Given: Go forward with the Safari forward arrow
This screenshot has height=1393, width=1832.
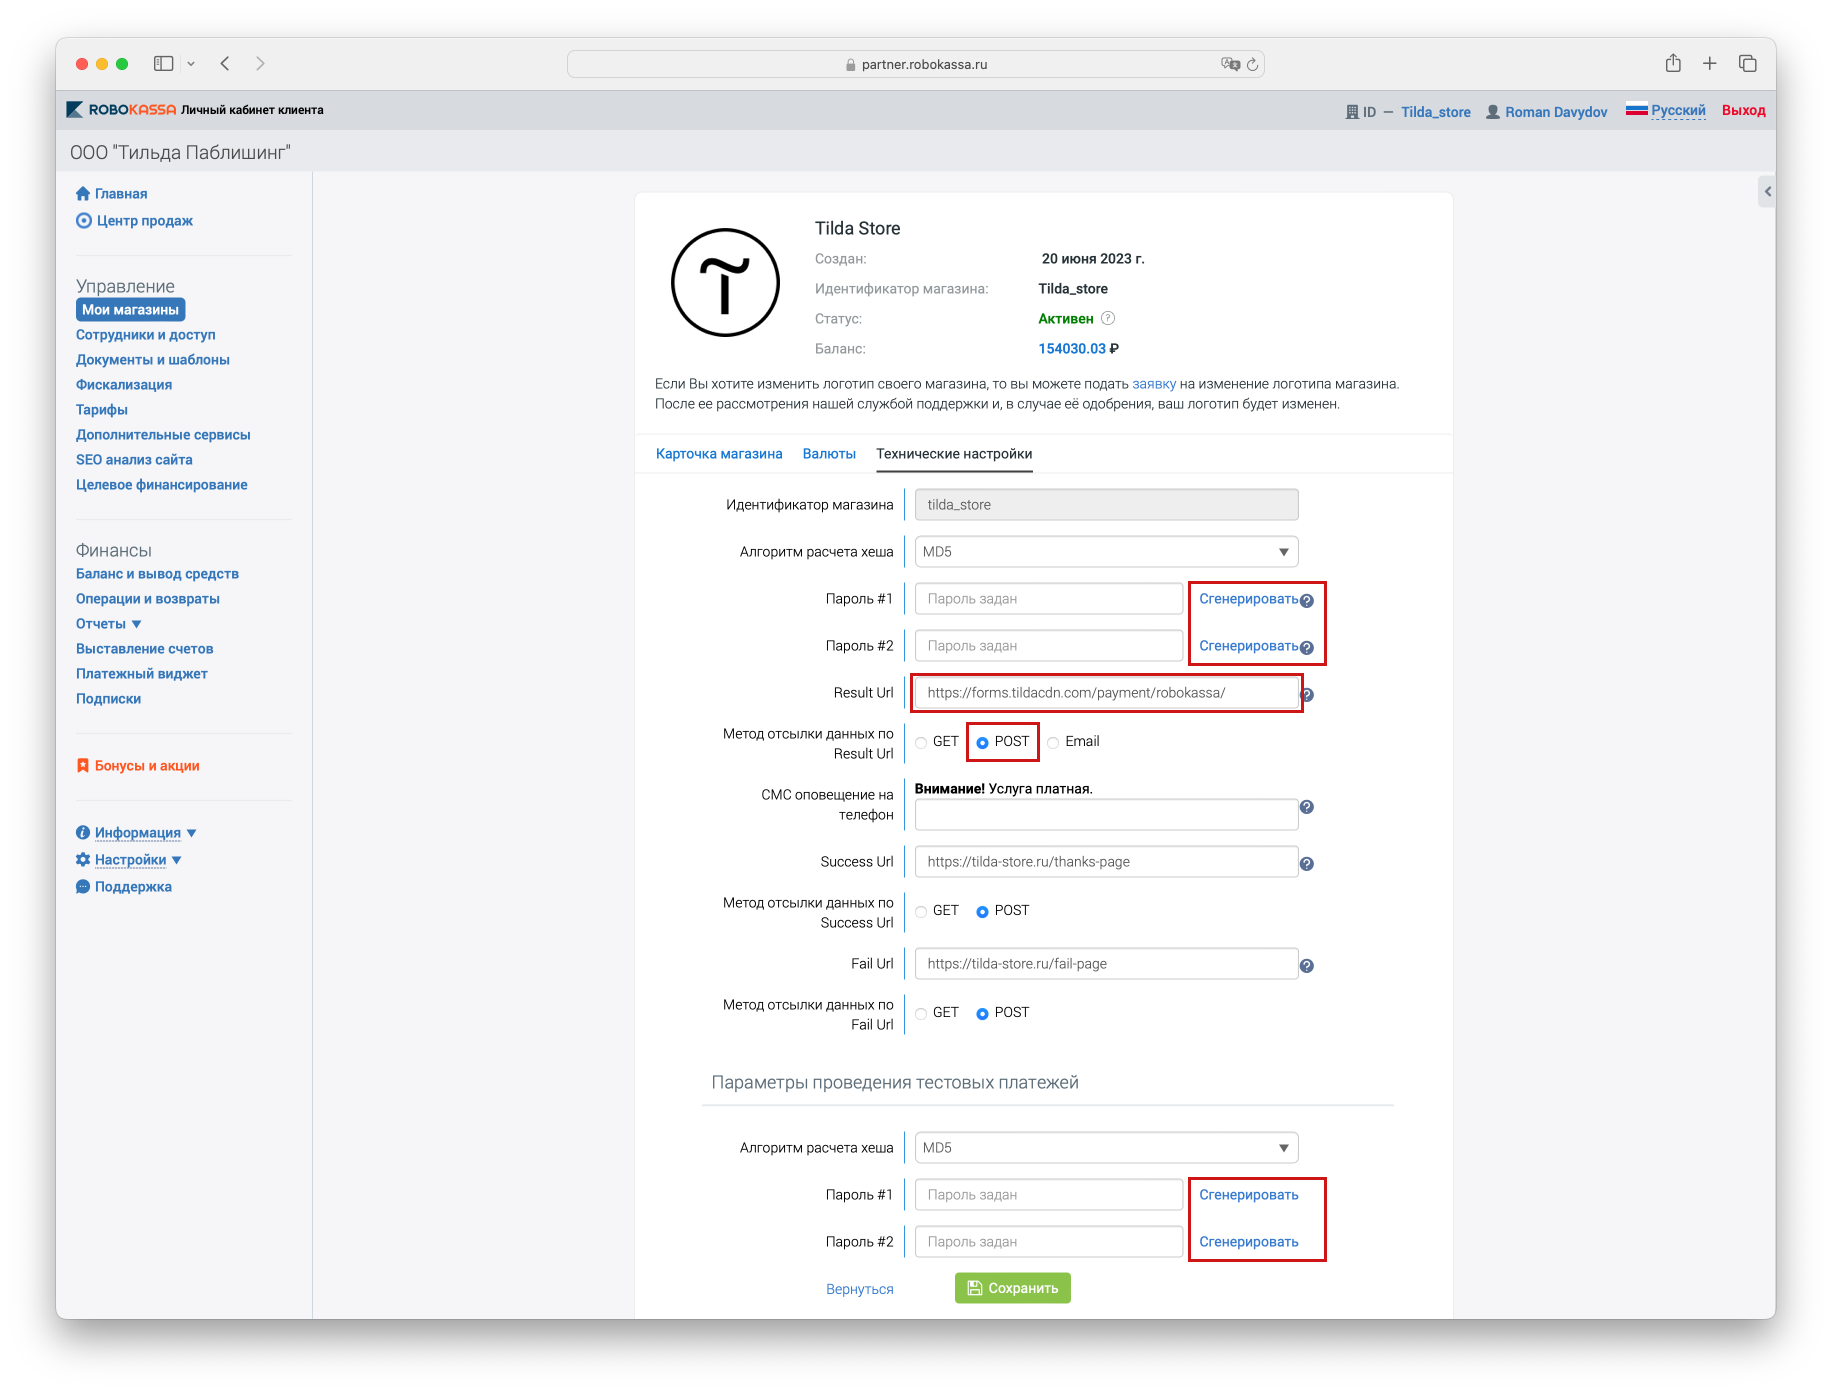Looking at the screenshot, I should click(x=260, y=64).
